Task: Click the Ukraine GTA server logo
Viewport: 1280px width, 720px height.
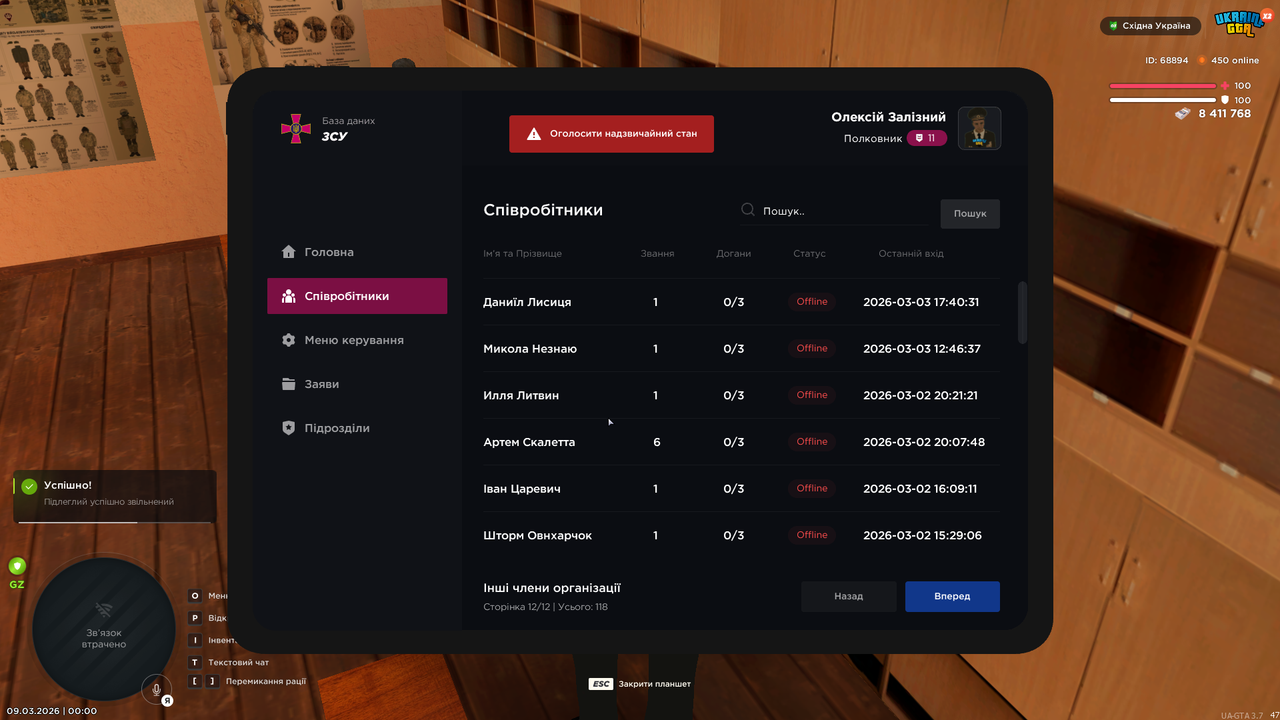Action: coord(1241,23)
